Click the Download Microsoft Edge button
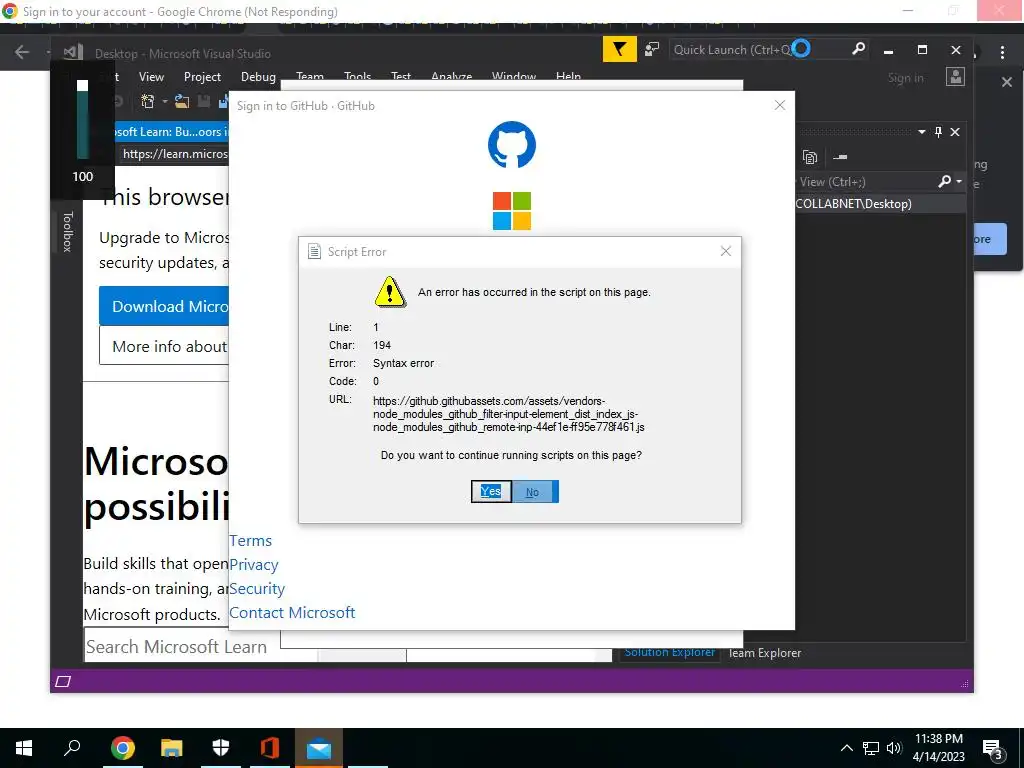The width and height of the screenshot is (1024, 768). [164, 306]
